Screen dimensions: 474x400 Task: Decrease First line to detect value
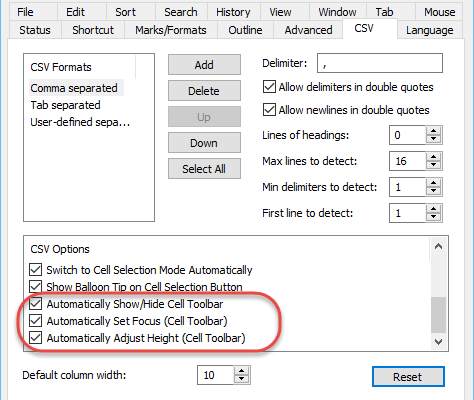point(433,217)
